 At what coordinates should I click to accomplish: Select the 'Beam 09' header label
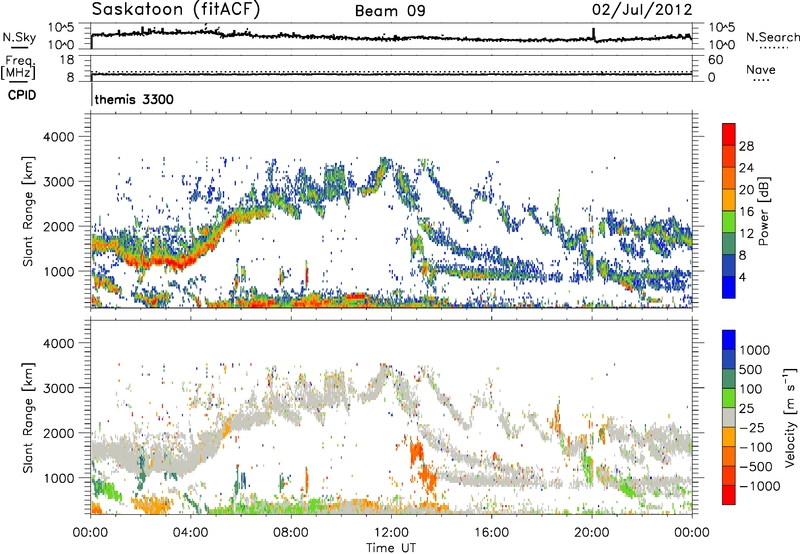click(x=390, y=11)
